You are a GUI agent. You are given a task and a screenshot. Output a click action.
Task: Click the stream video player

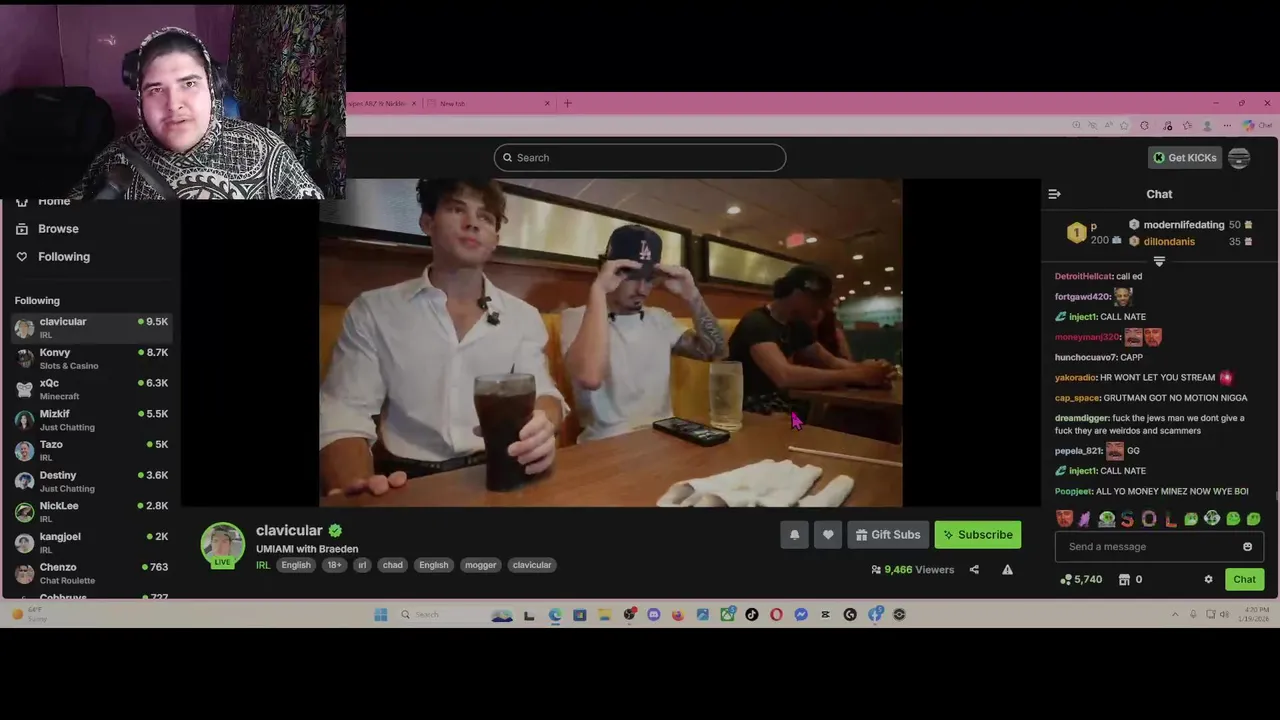point(611,343)
